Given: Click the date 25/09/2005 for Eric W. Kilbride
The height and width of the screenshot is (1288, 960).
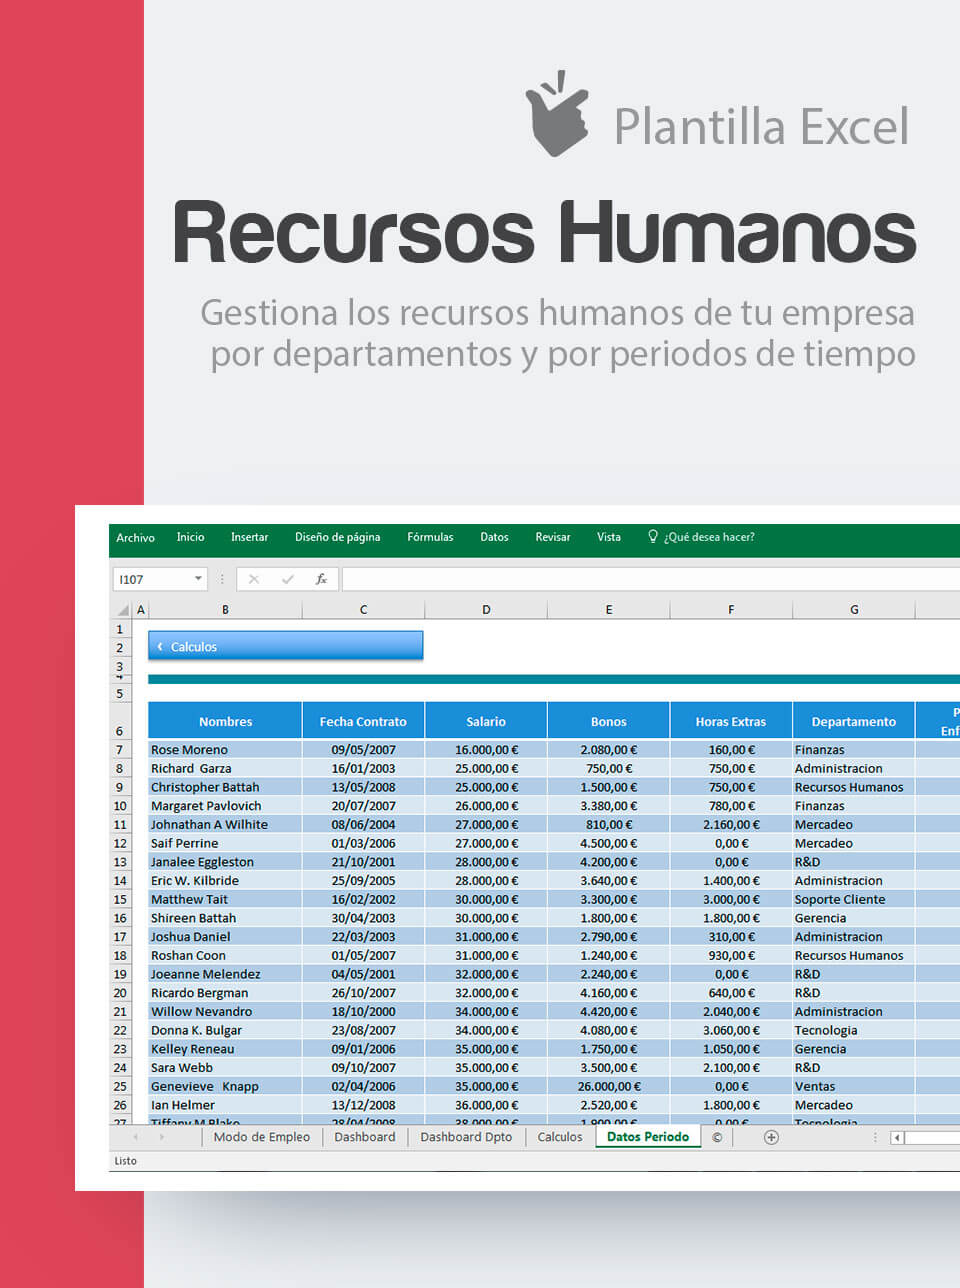Looking at the screenshot, I should [363, 881].
